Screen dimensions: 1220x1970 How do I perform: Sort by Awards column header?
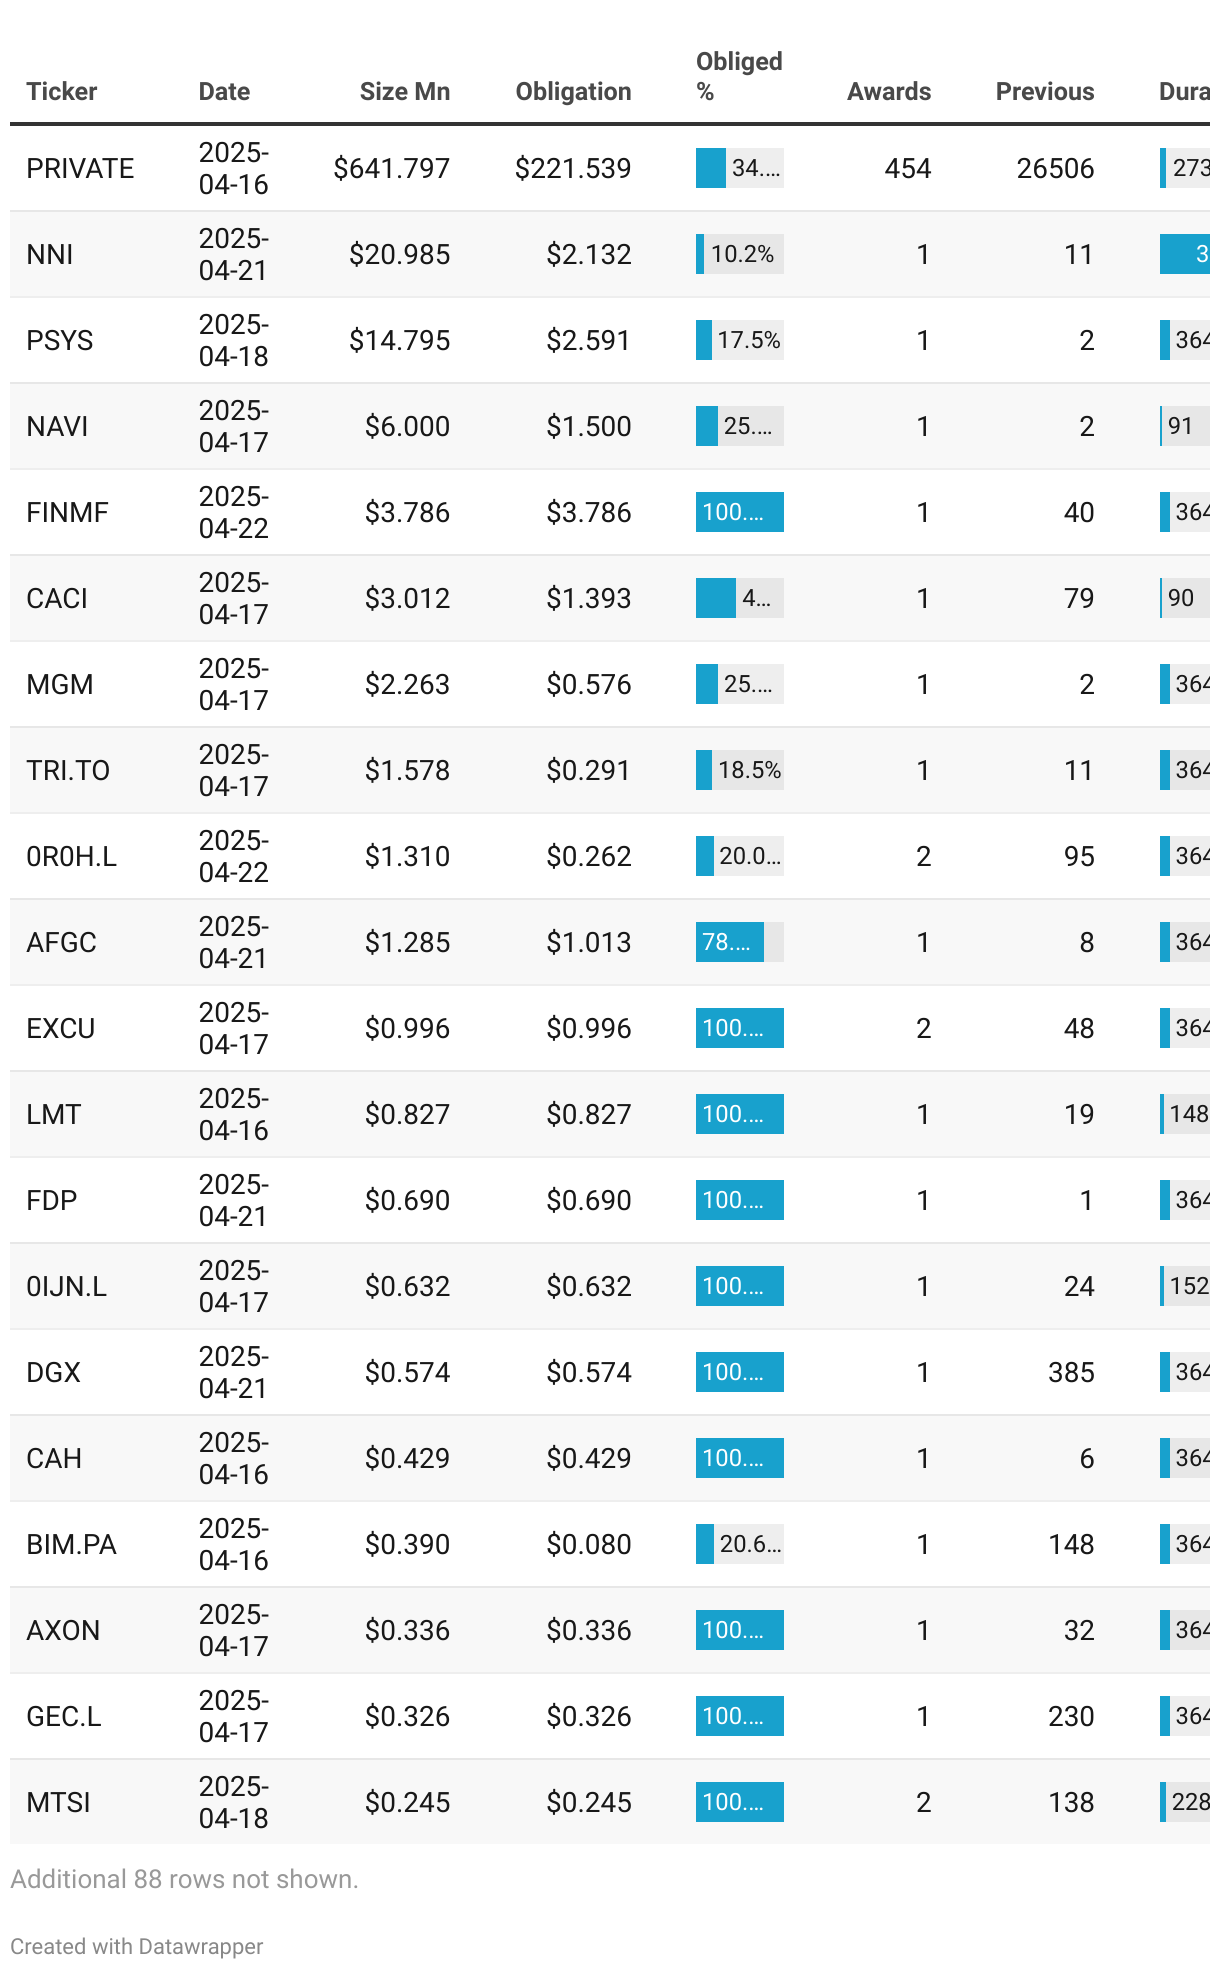click(x=889, y=92)
